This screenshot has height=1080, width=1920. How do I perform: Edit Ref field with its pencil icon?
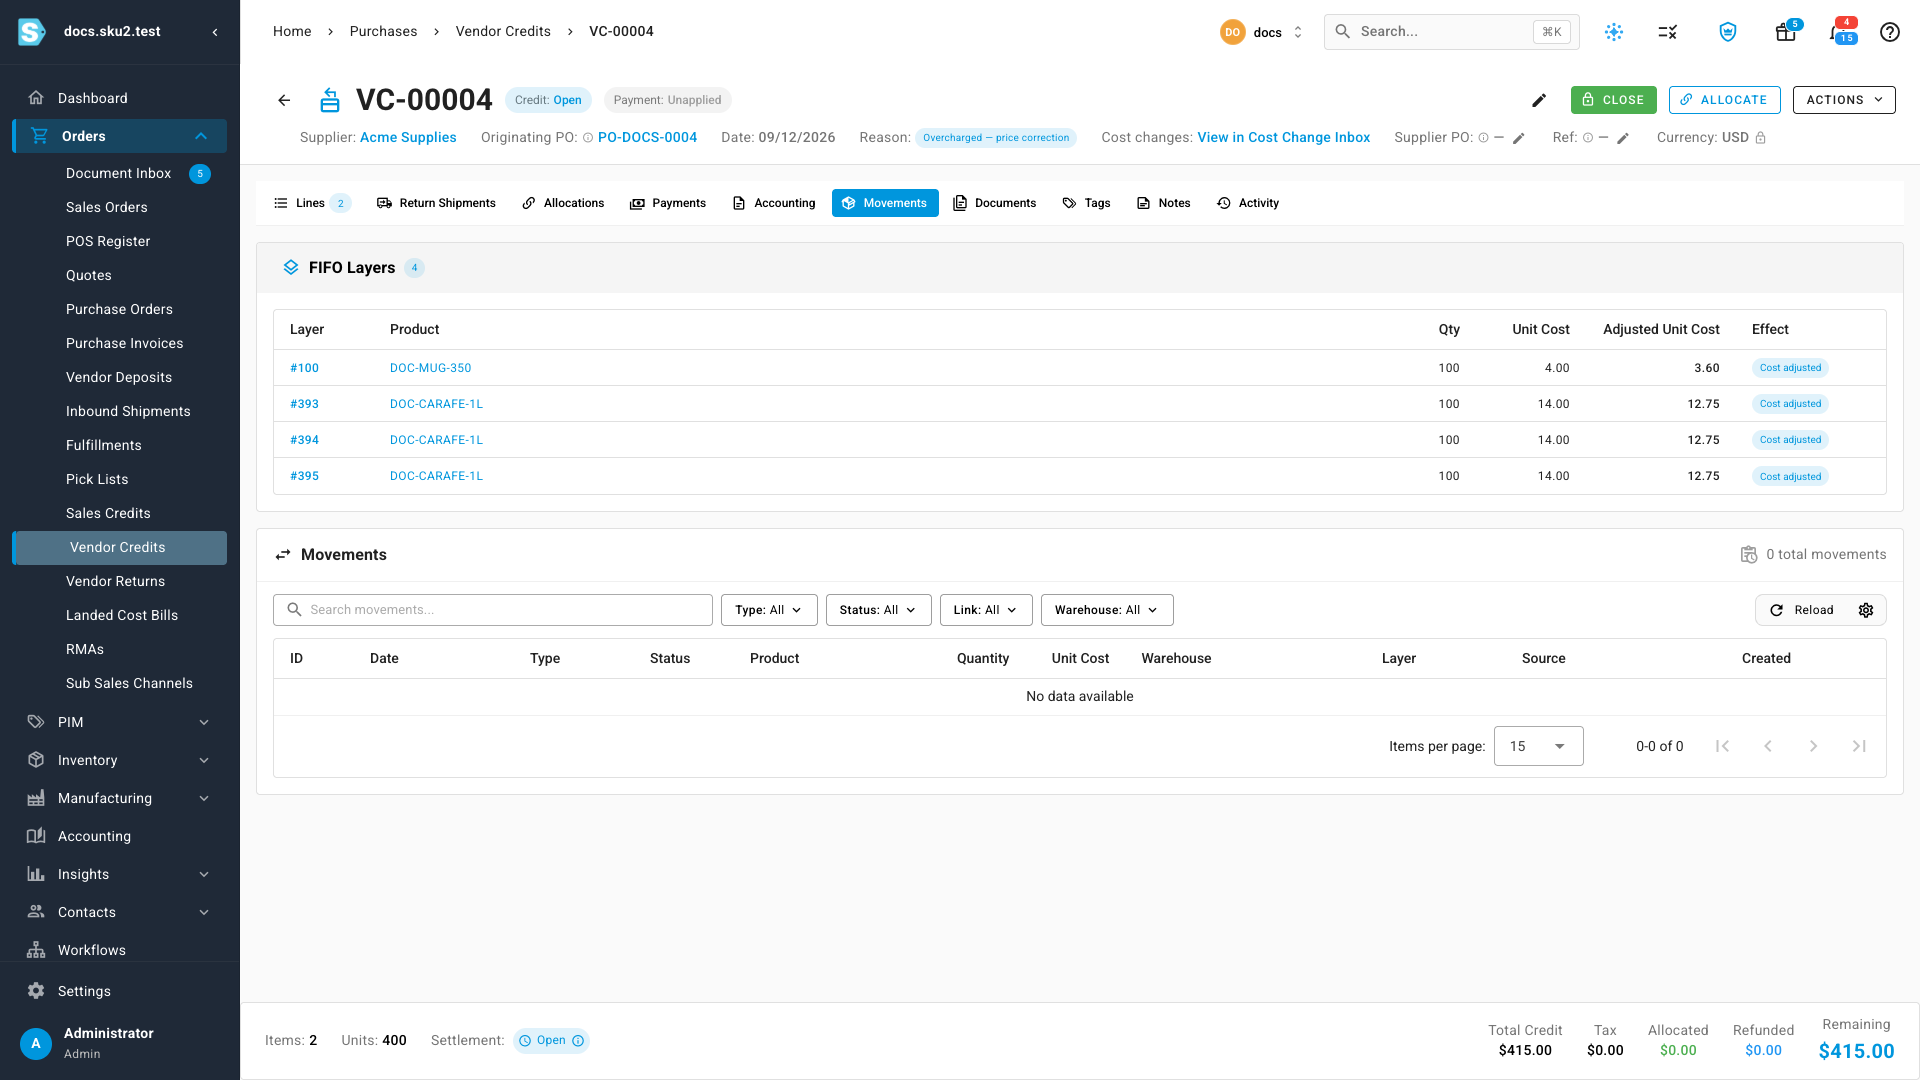pos(1623,138)
